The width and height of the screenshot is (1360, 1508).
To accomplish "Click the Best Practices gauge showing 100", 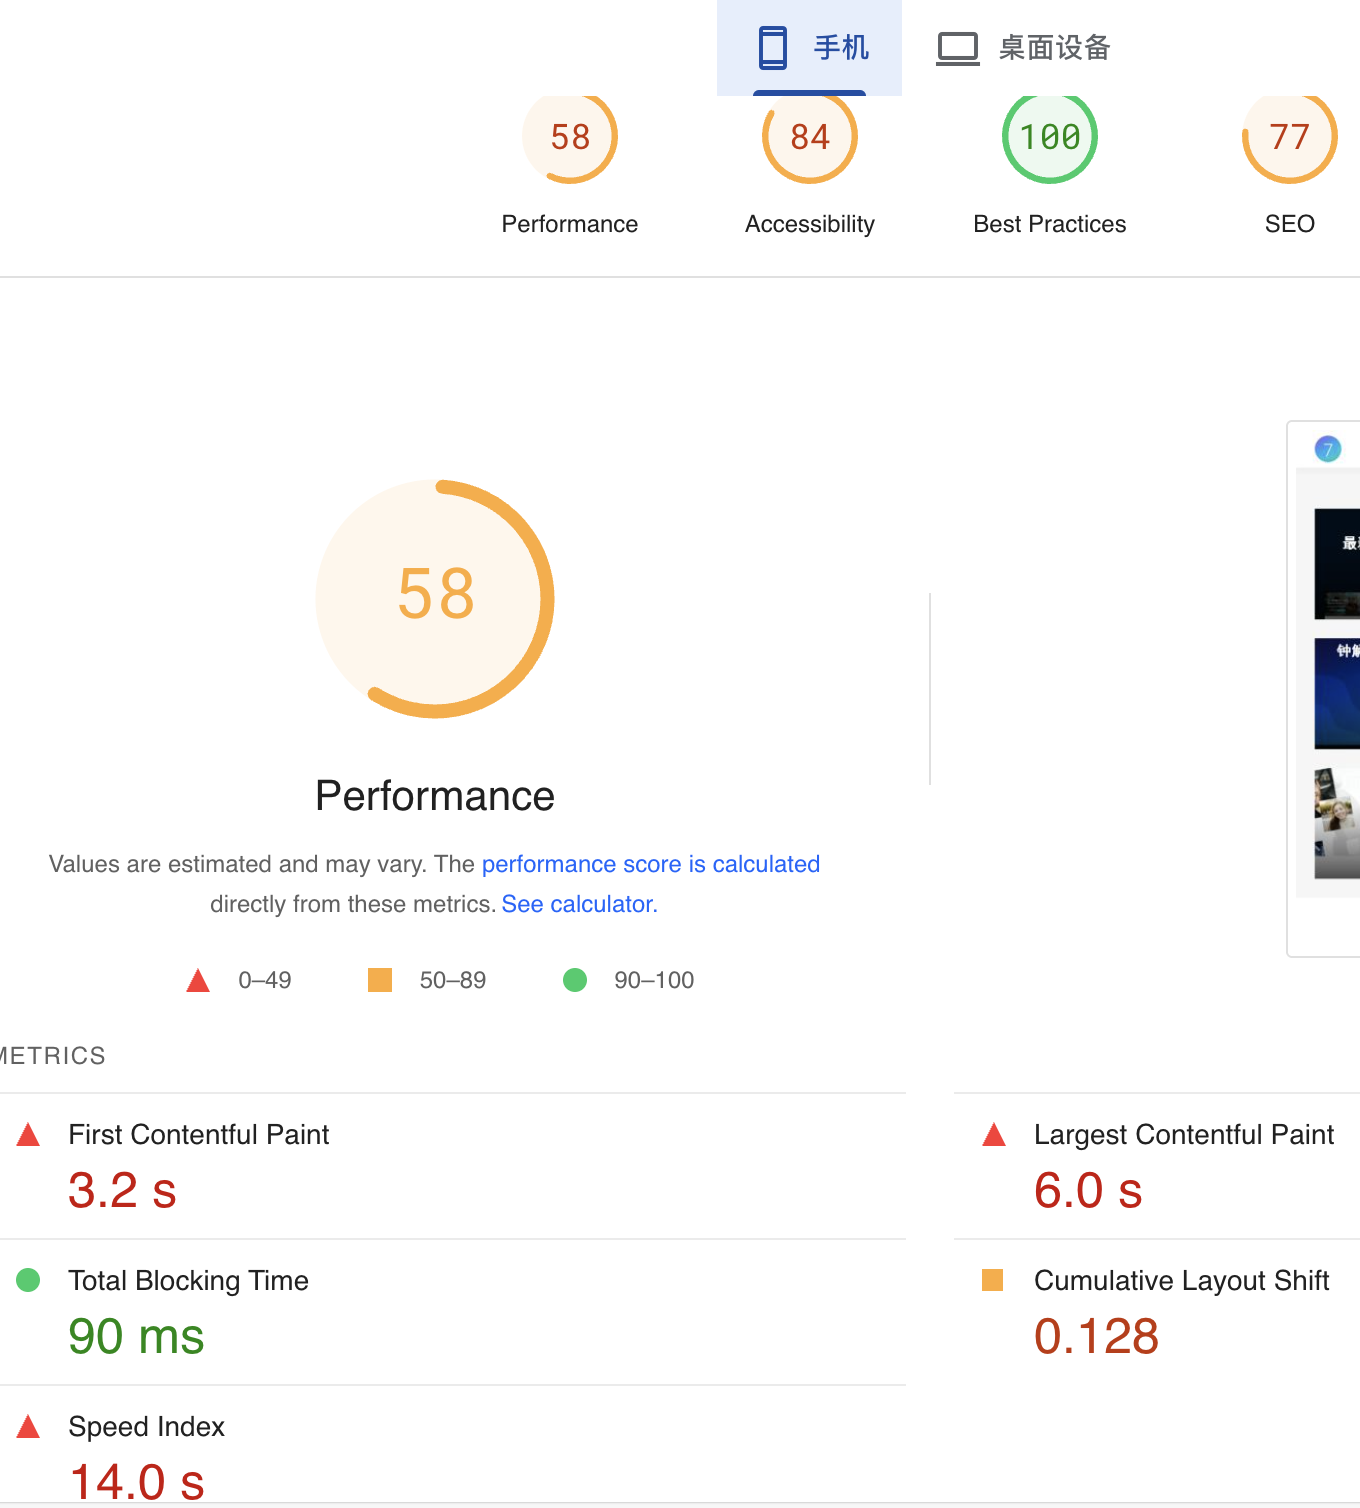I will tap(1050, 138).
